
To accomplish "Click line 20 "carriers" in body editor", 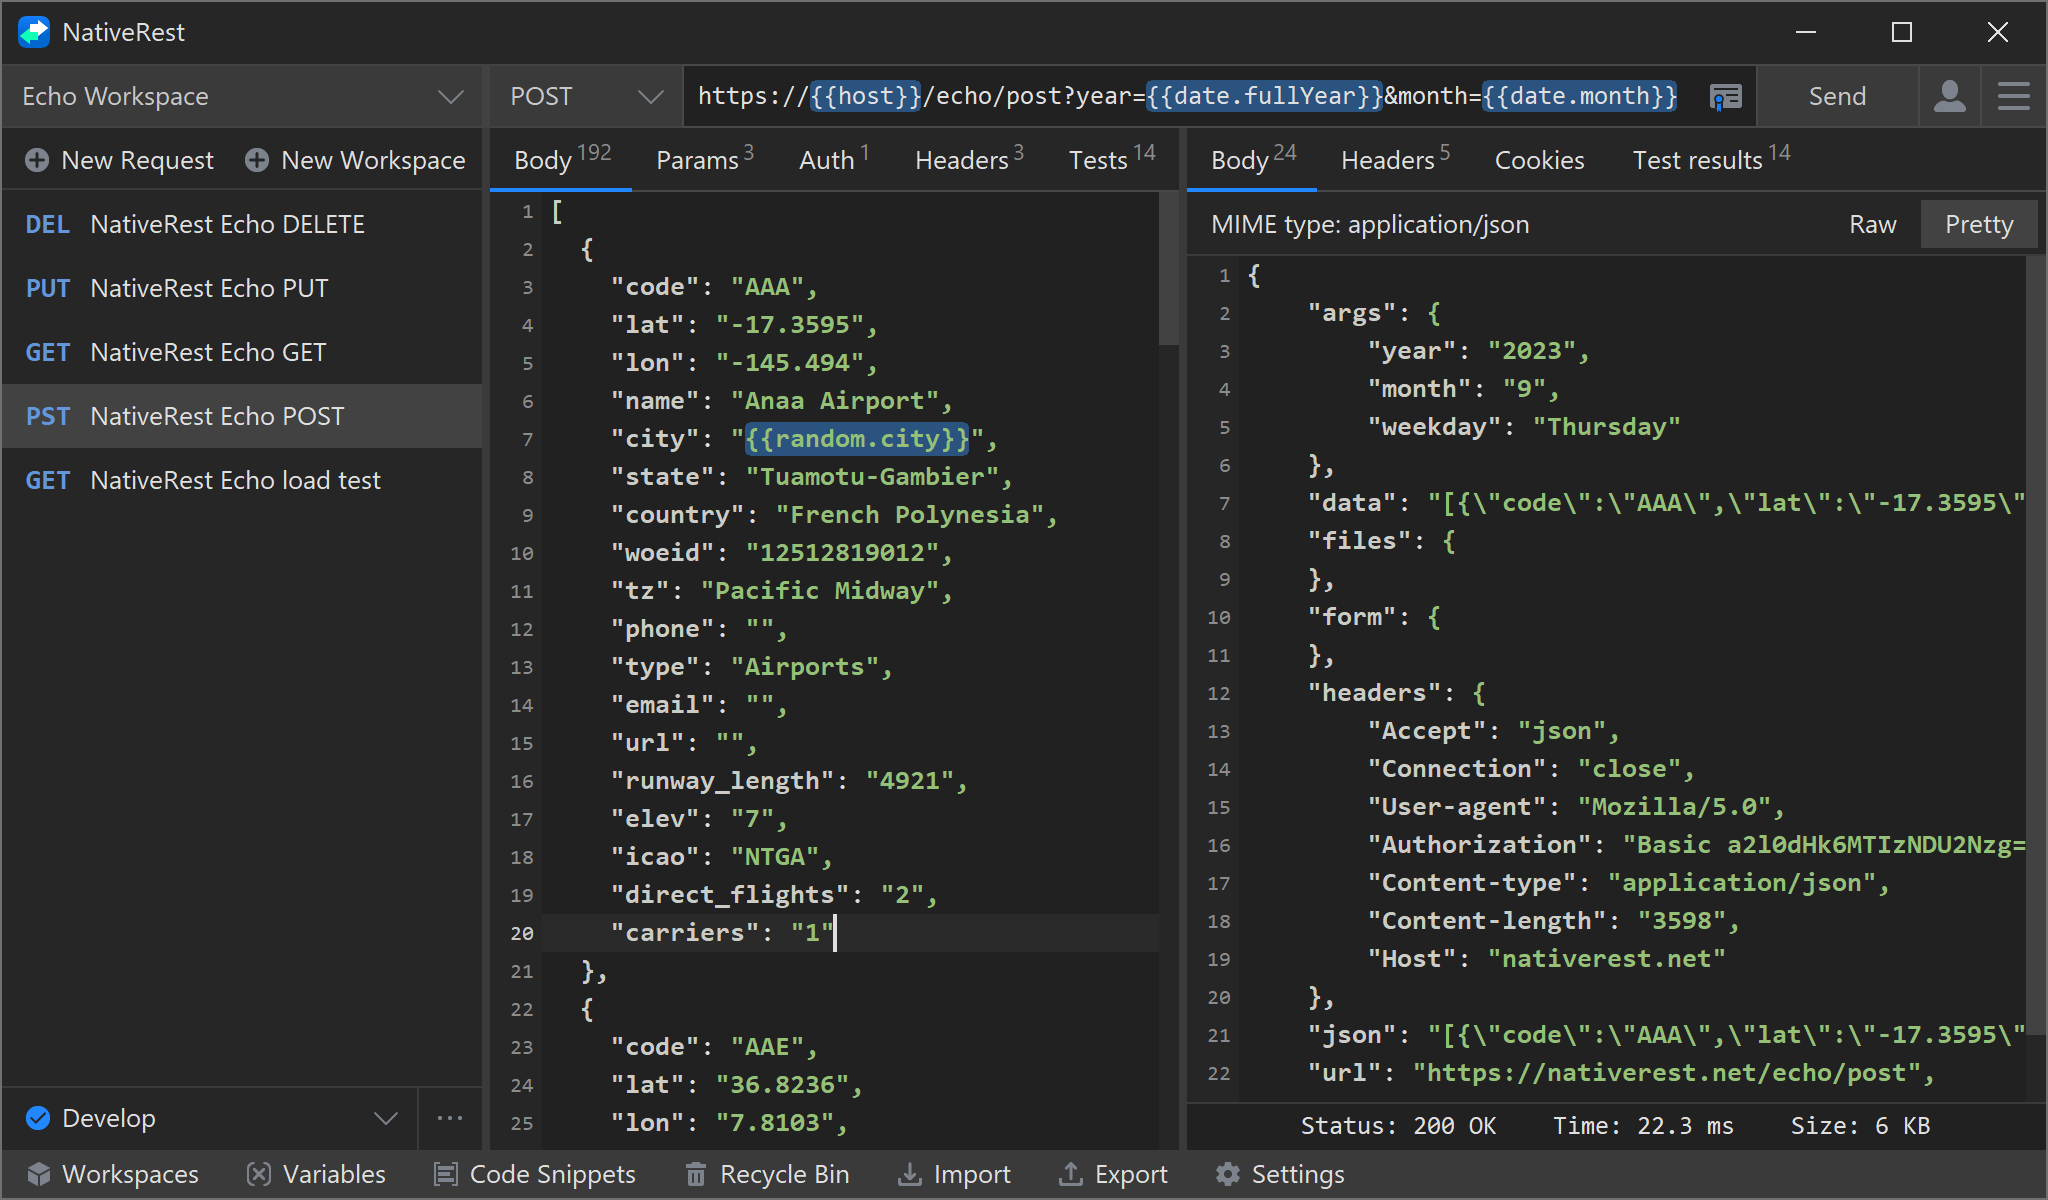I will click(x=850, y=933).
